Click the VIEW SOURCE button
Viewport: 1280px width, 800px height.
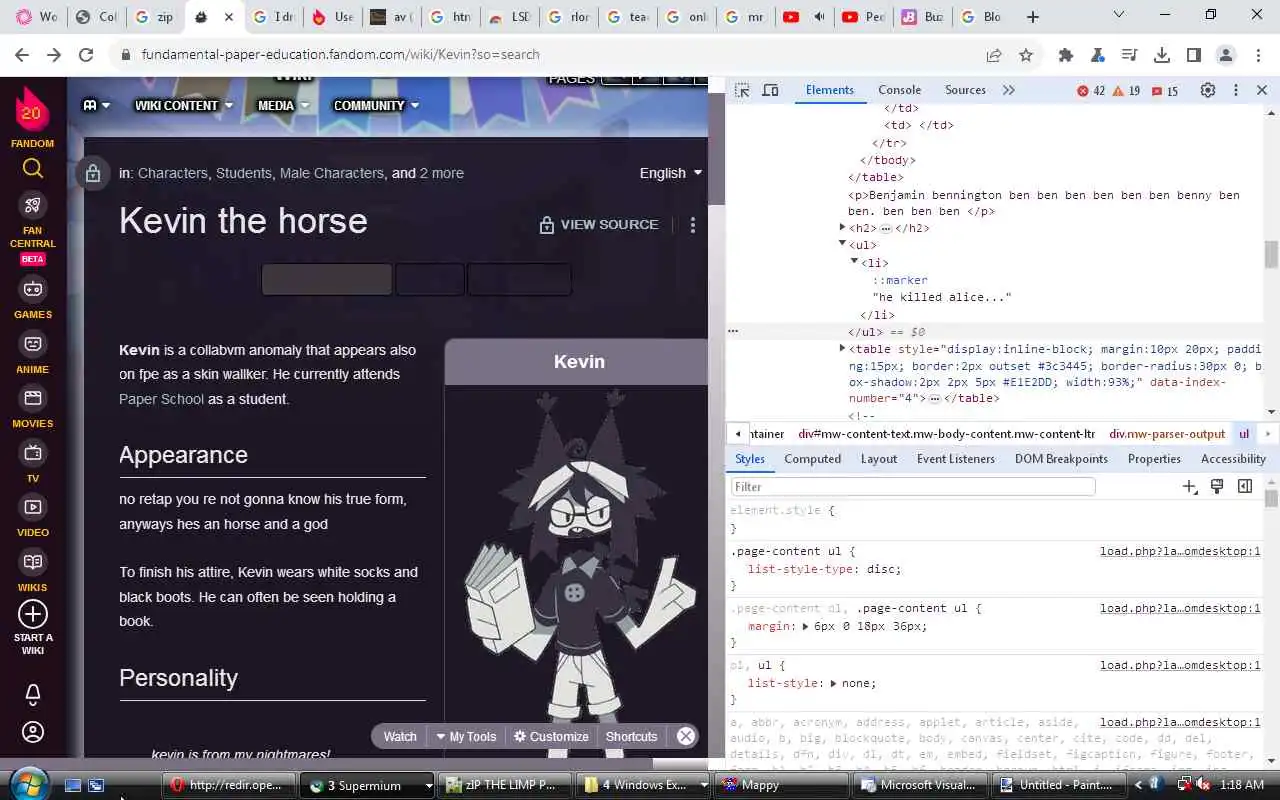(598, 225)
